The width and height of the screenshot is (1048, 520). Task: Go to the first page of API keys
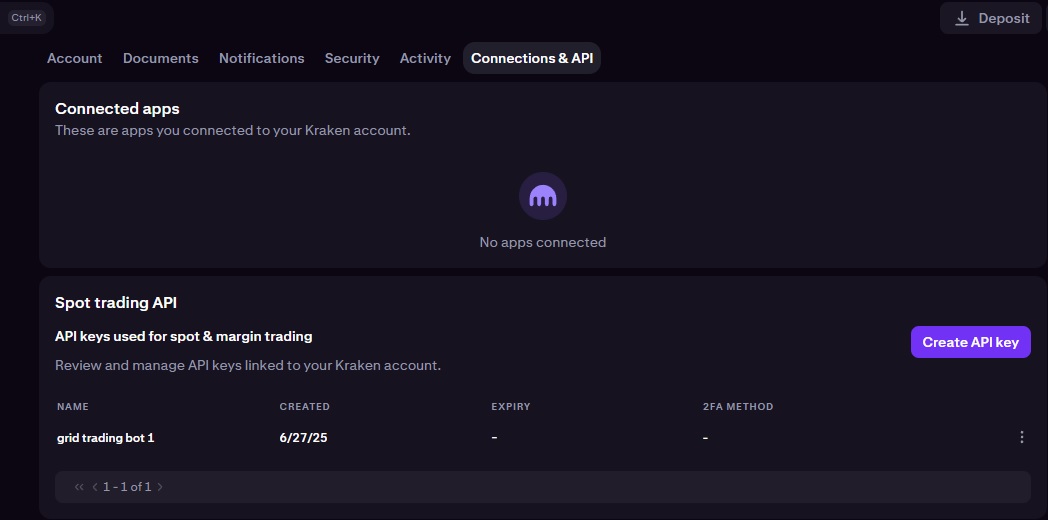point(79,487)
